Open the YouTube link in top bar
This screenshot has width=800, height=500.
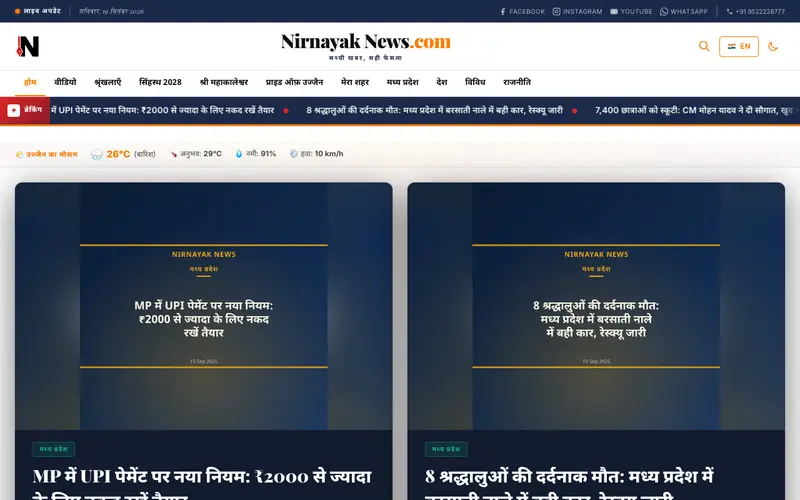coord(631,11)
